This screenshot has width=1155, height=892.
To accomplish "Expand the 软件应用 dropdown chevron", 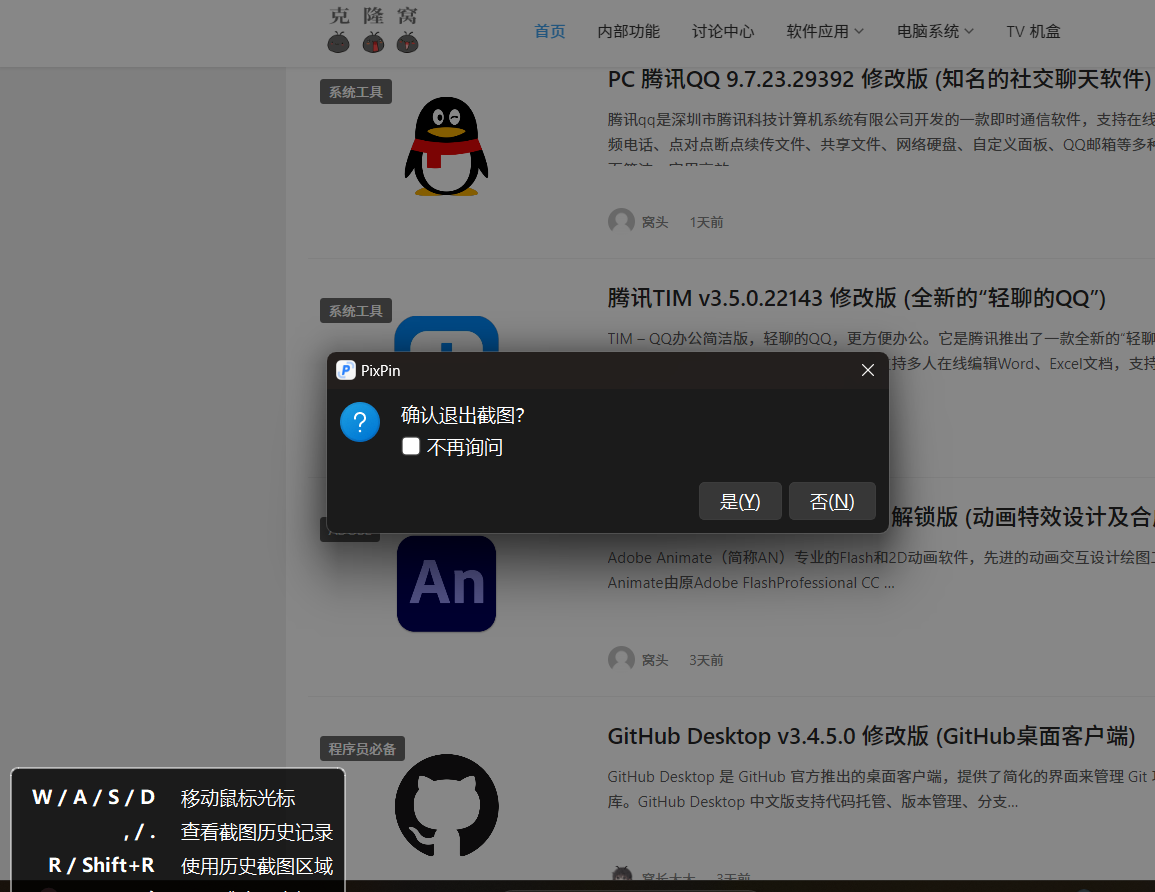I will point(859,31).
